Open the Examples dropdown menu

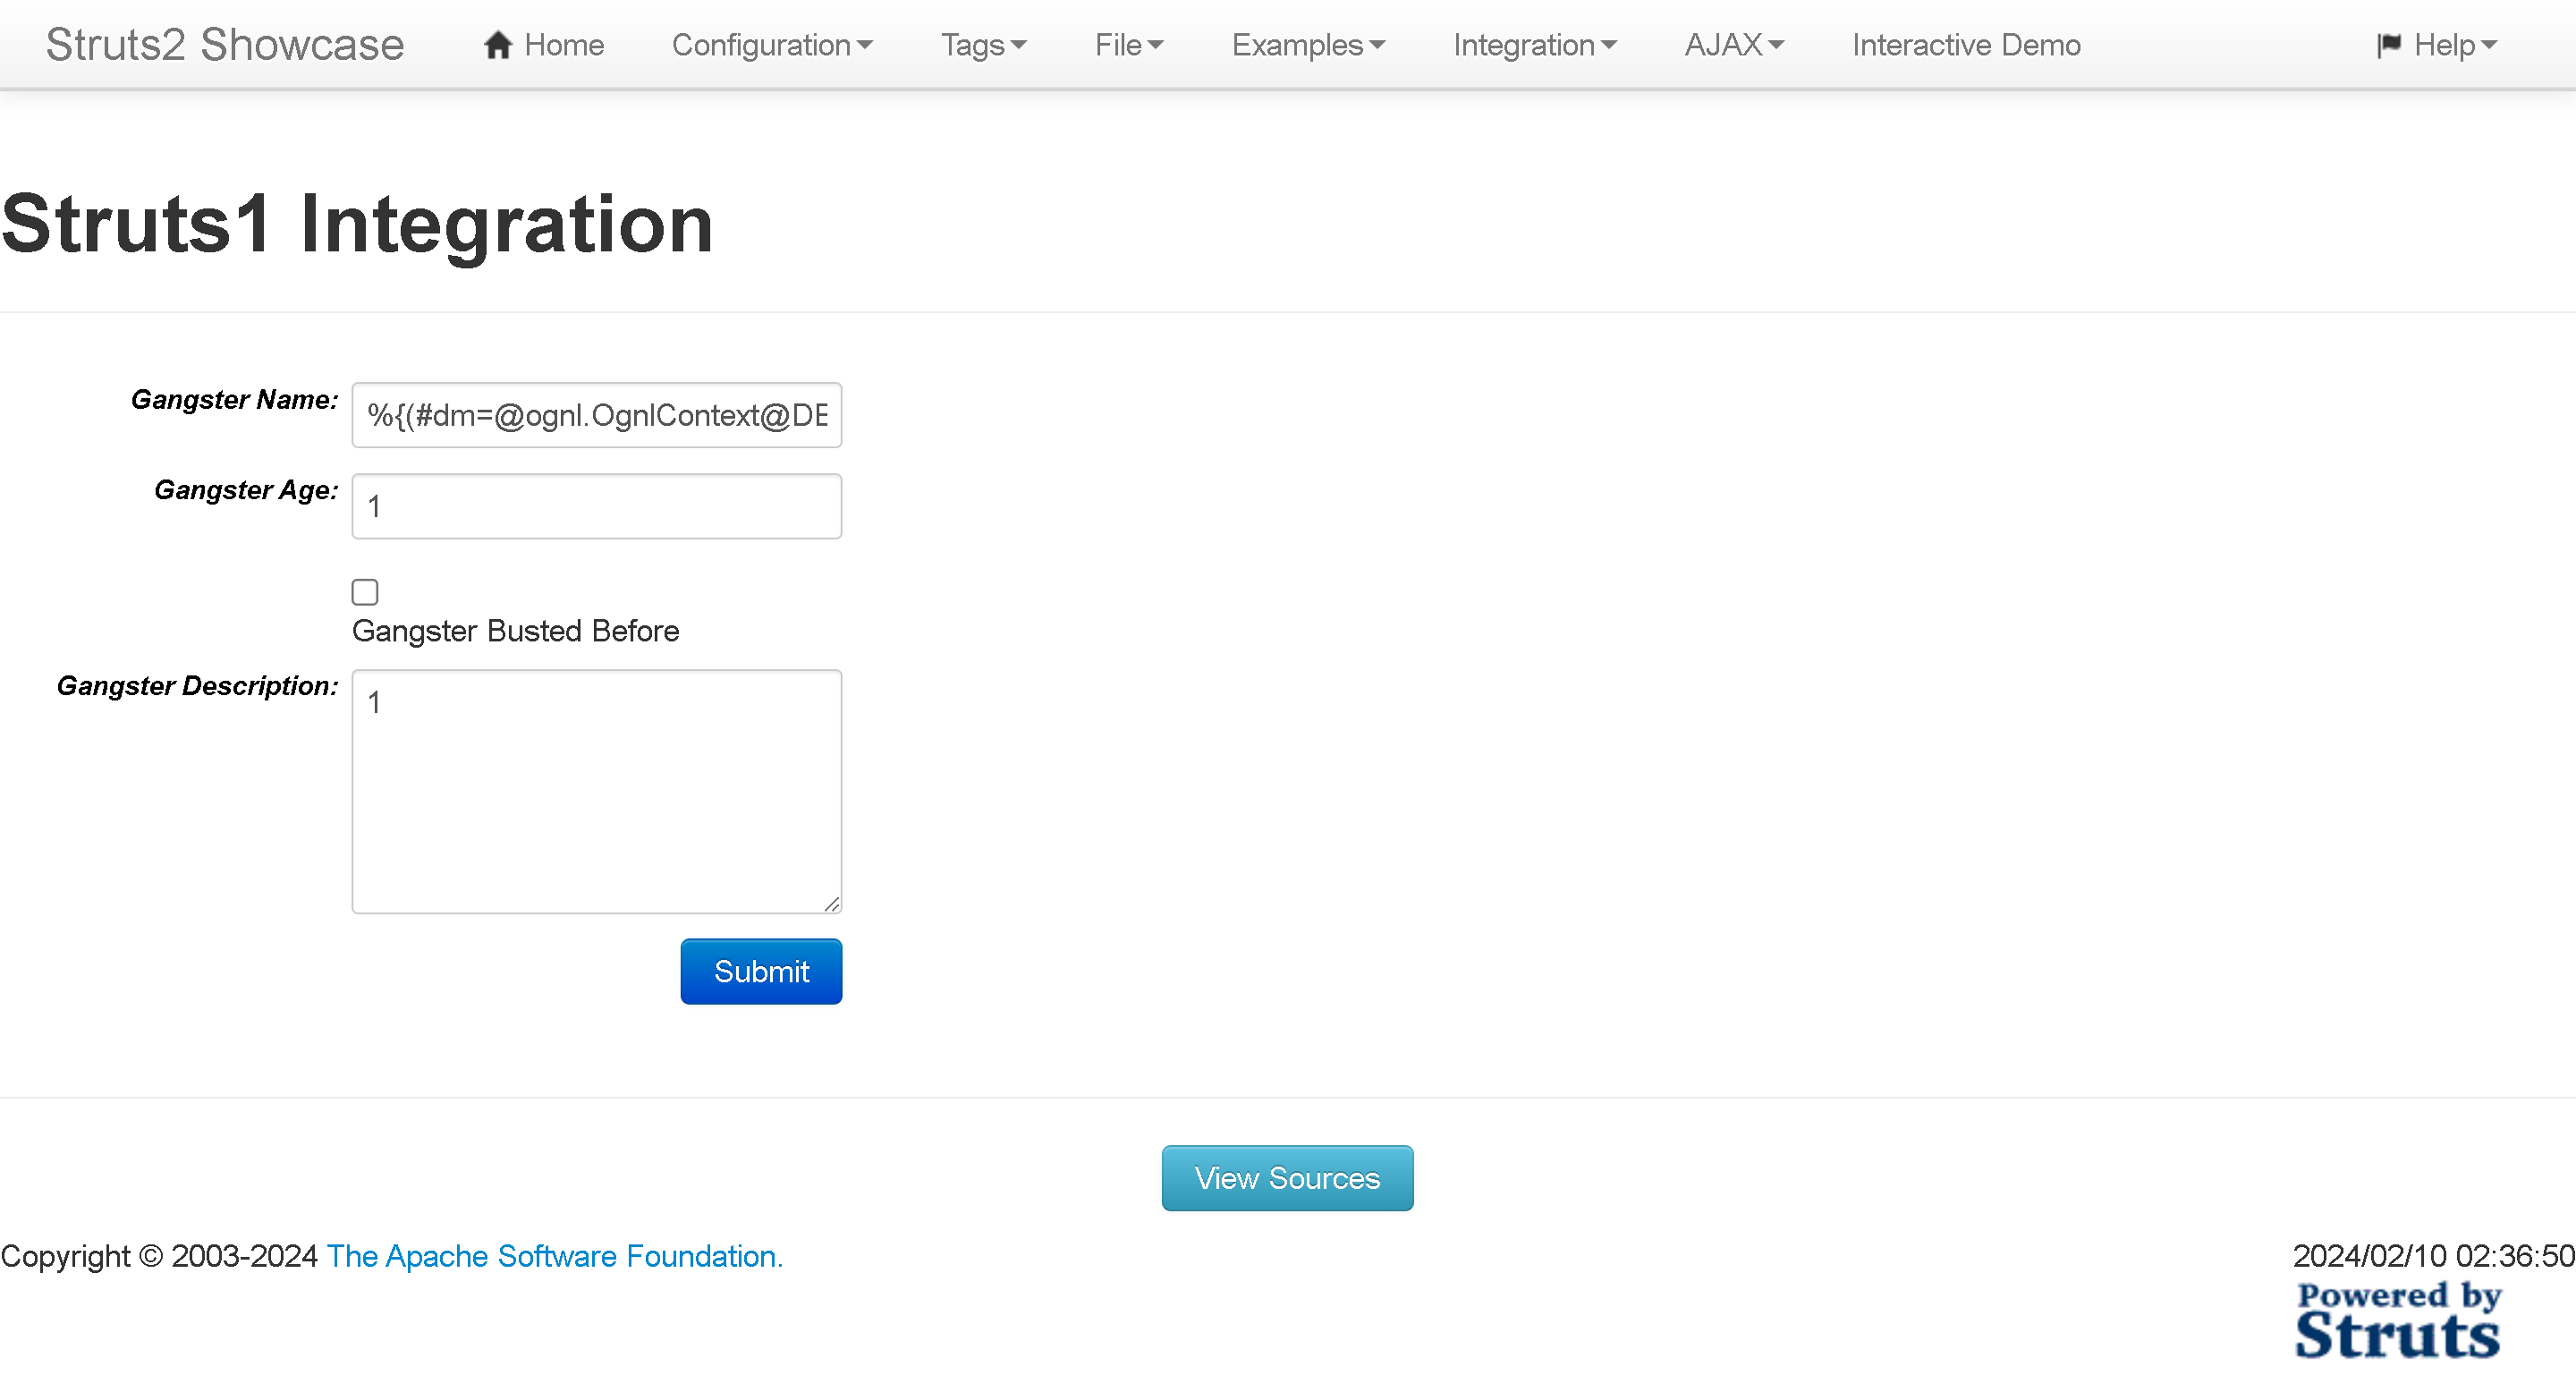[1307, 45]
